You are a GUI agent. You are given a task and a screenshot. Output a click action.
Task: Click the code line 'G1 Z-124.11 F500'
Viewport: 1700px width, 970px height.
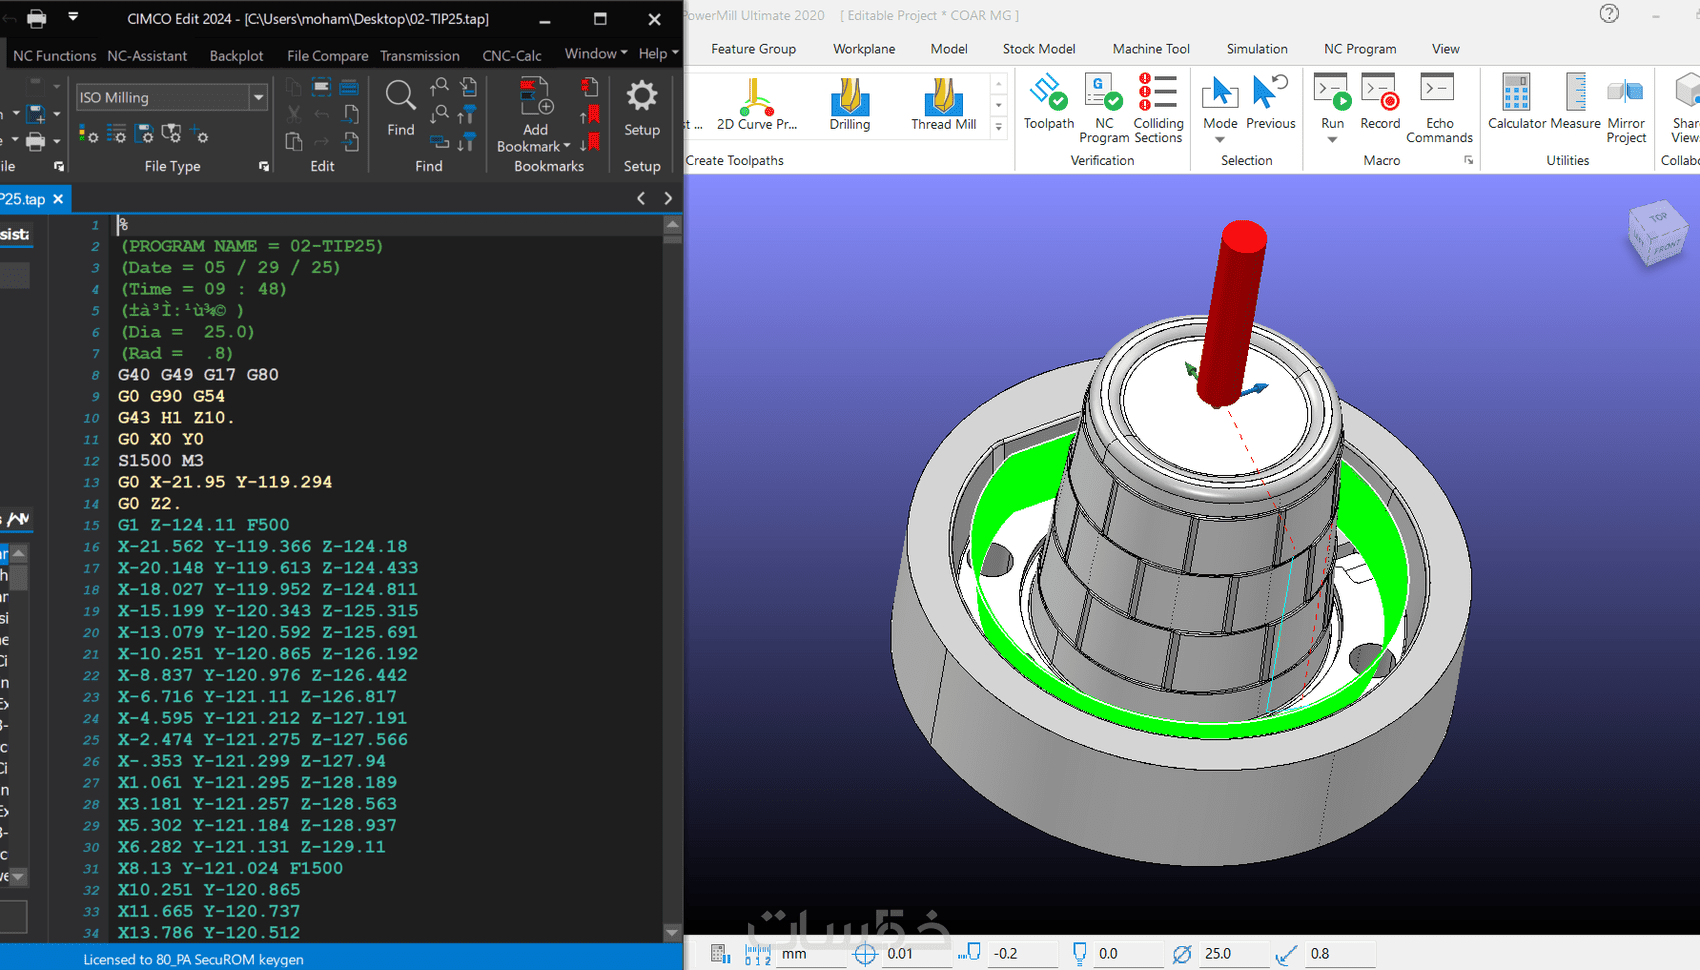pos(204,525)
